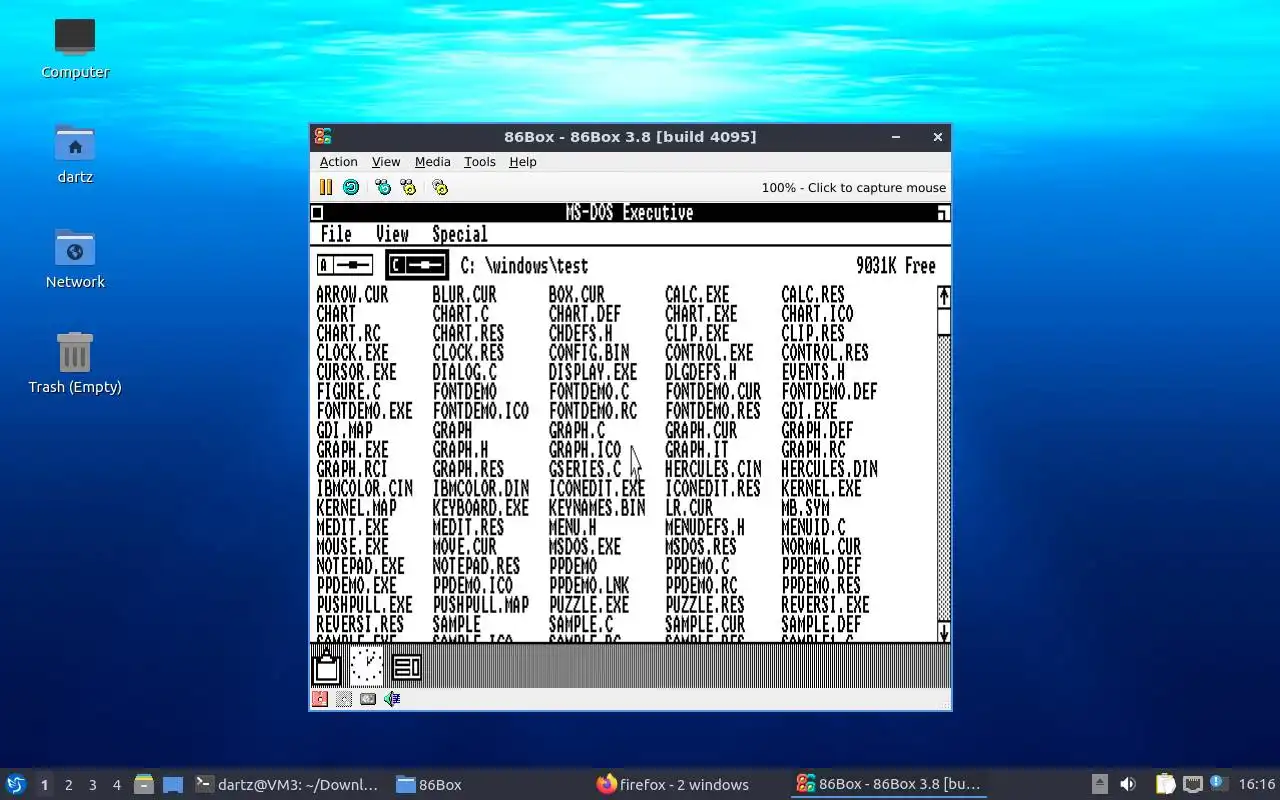Open the 86Box folder taskbar item
The image size is (1280, 800).
430,785
